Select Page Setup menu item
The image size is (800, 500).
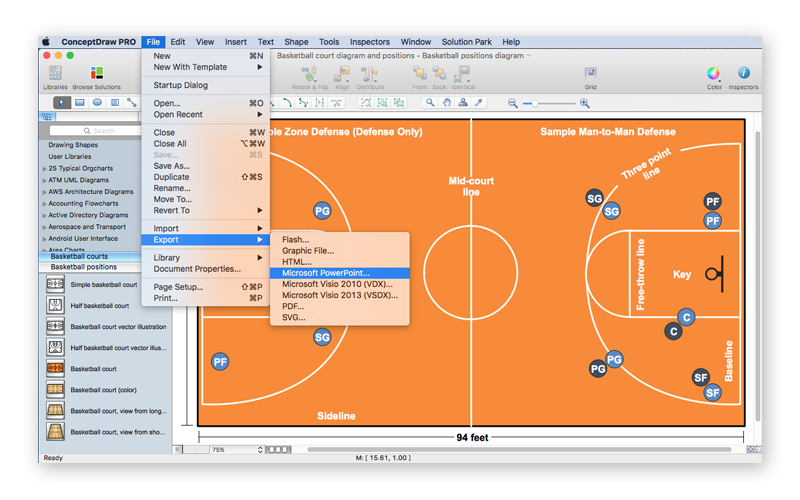point(206,287)
